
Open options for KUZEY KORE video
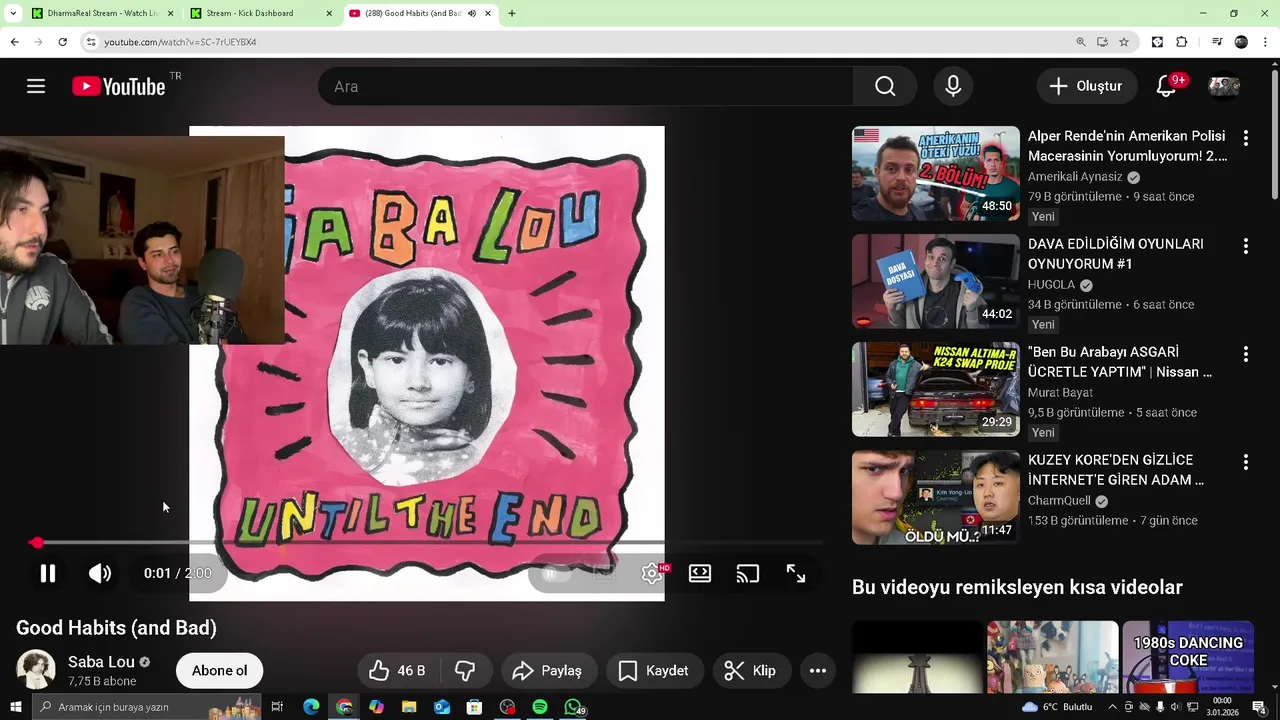pos(1245,462)
